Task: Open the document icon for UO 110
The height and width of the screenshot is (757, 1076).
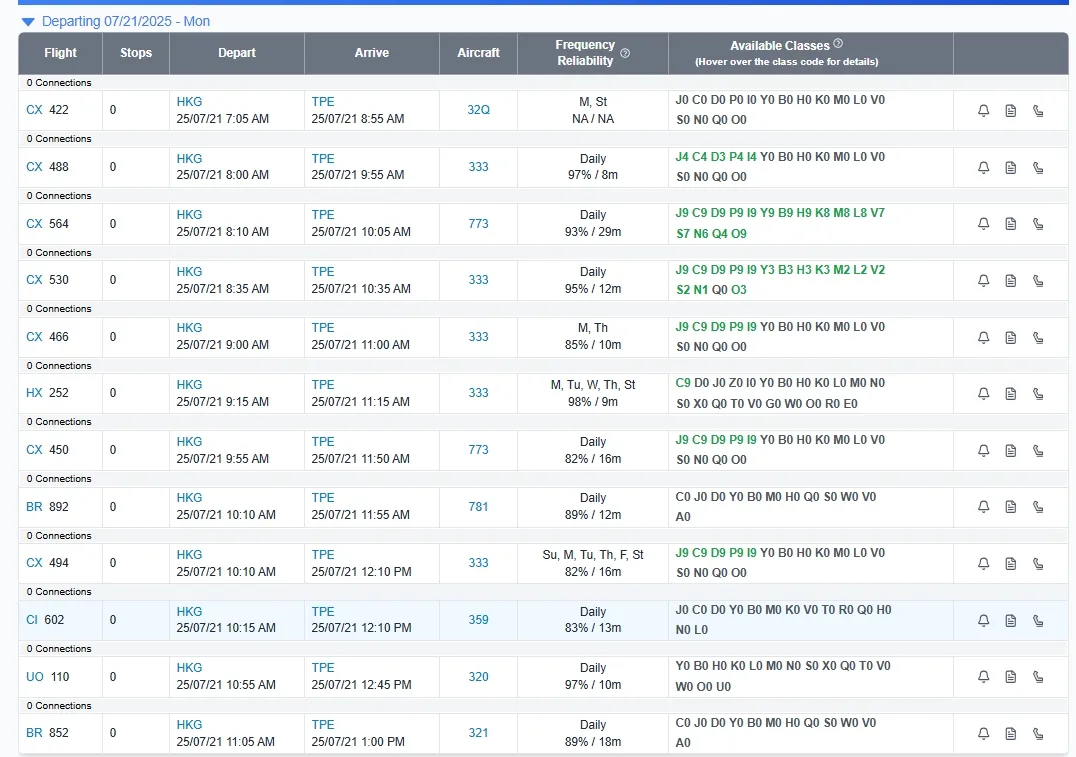Action: (1011, 677)
